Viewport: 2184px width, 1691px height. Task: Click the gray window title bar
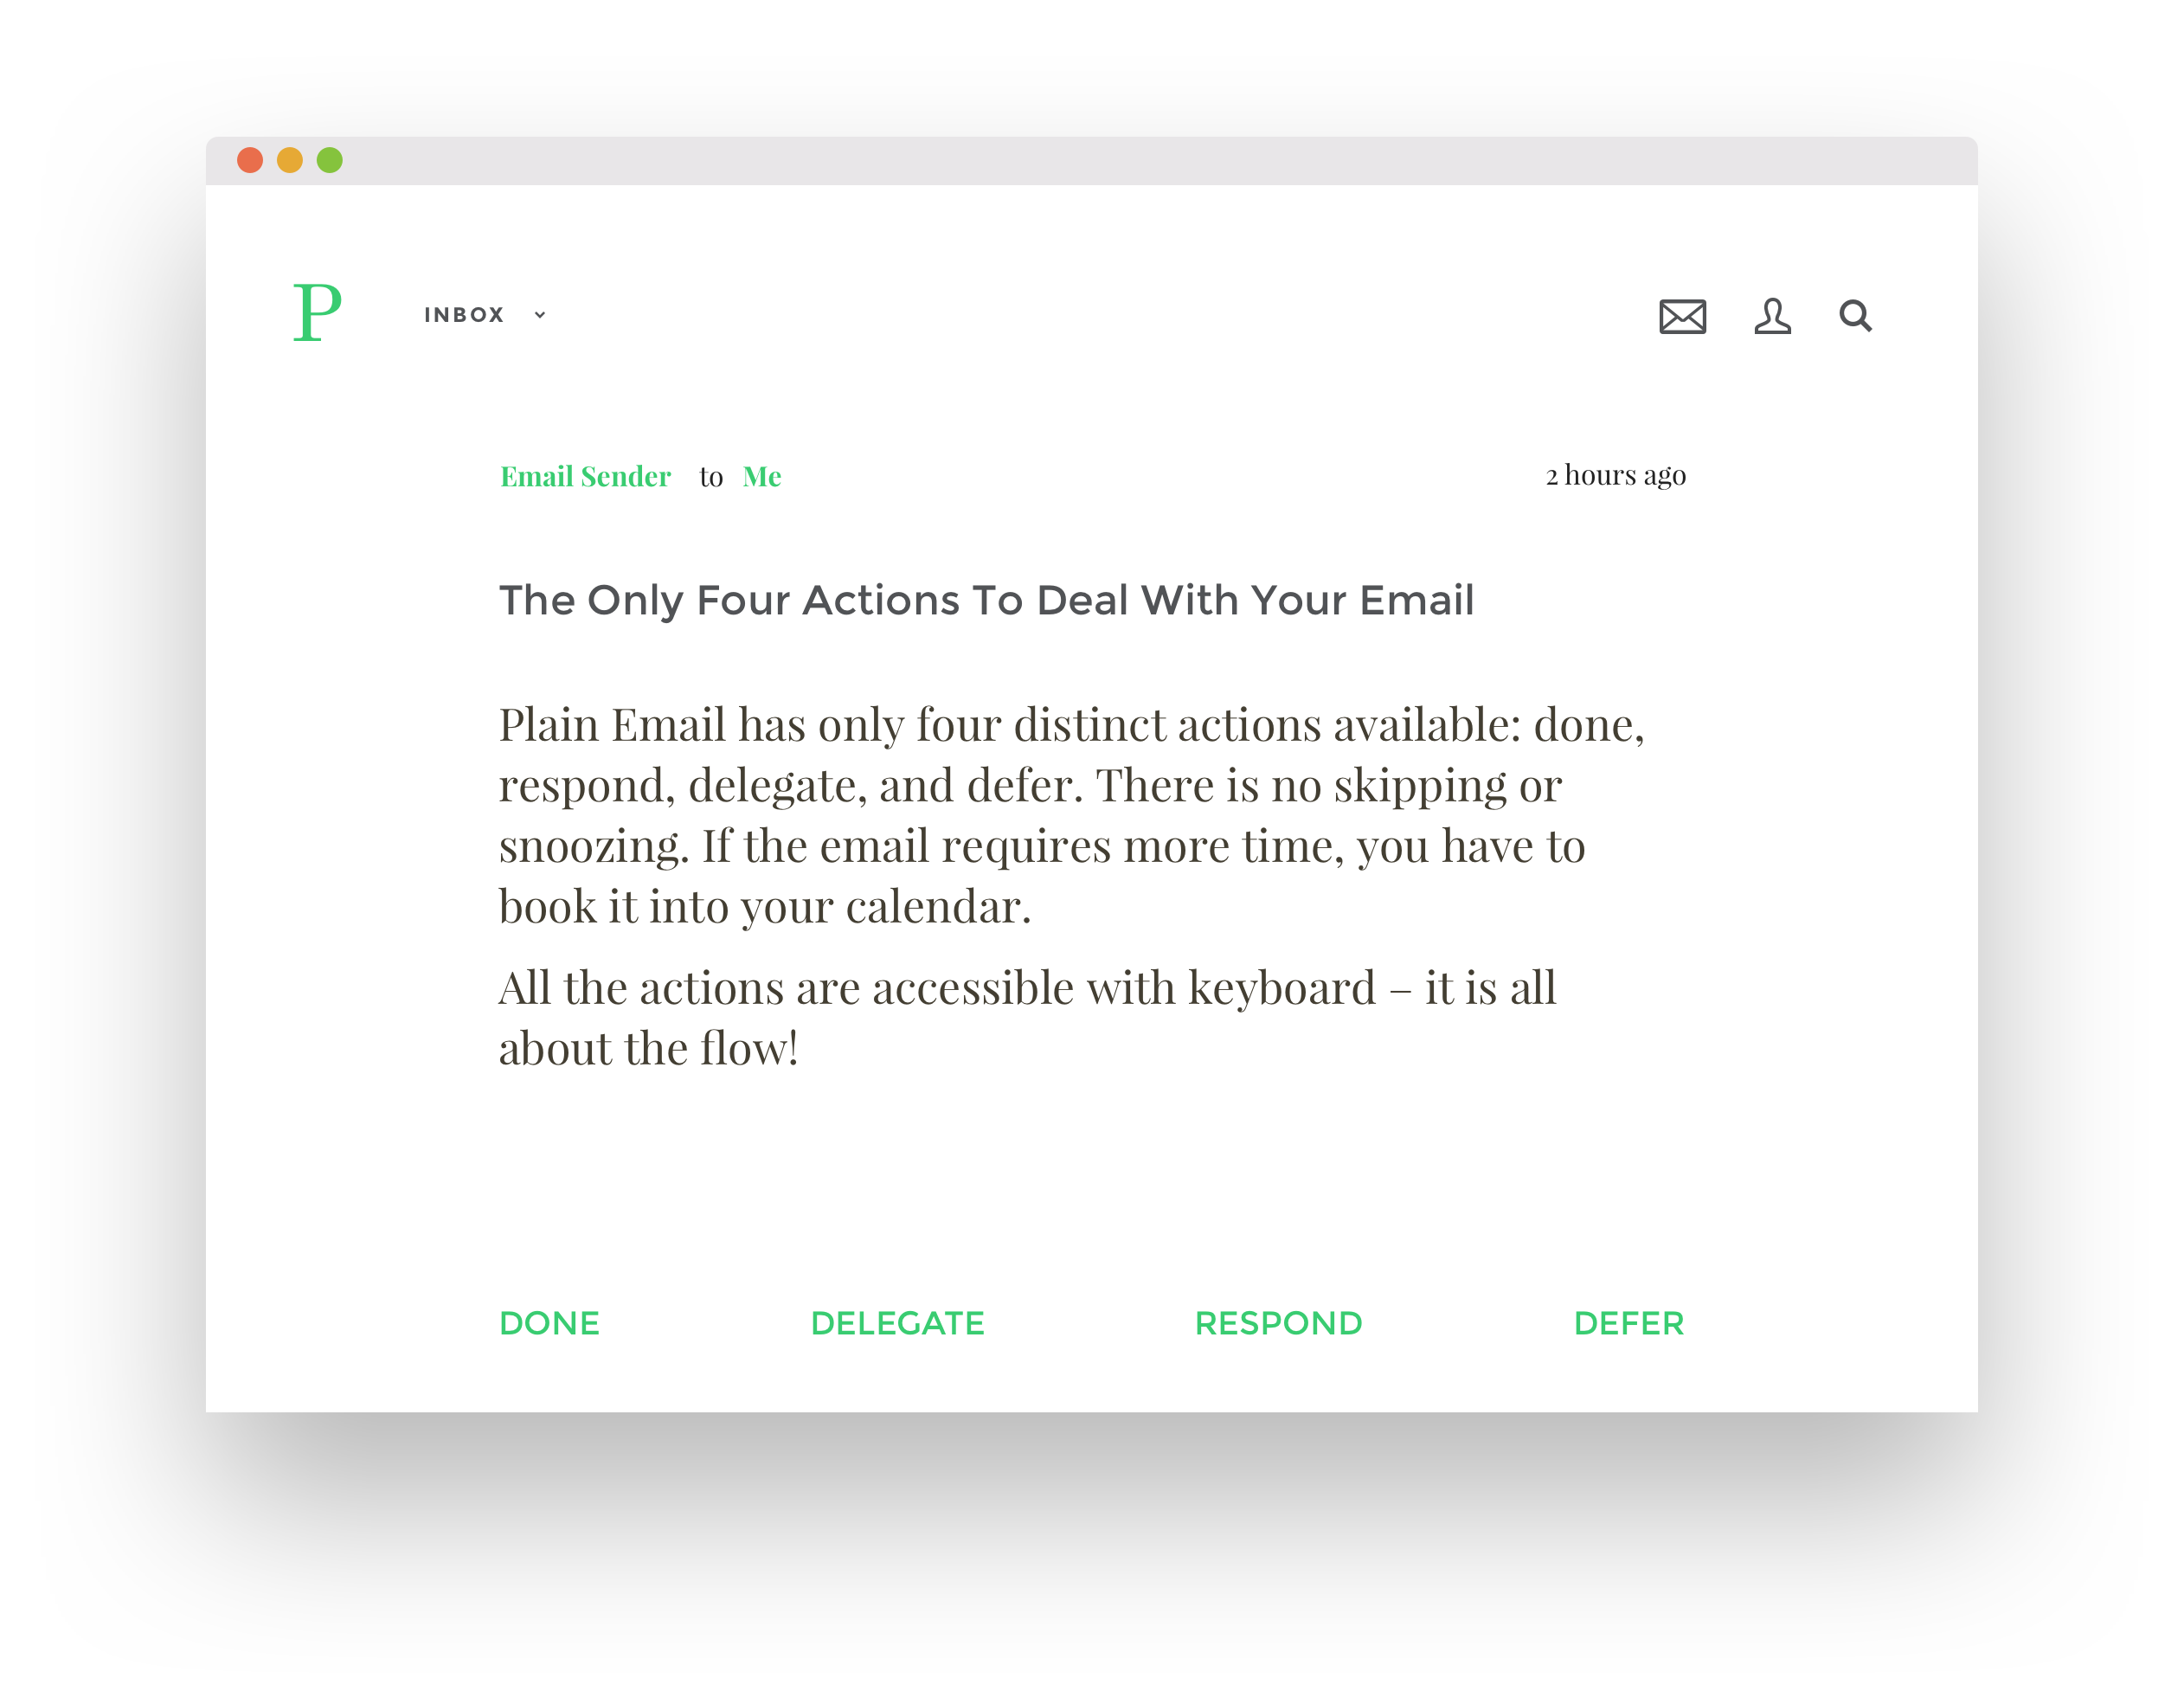click(x=1100, y=160)
